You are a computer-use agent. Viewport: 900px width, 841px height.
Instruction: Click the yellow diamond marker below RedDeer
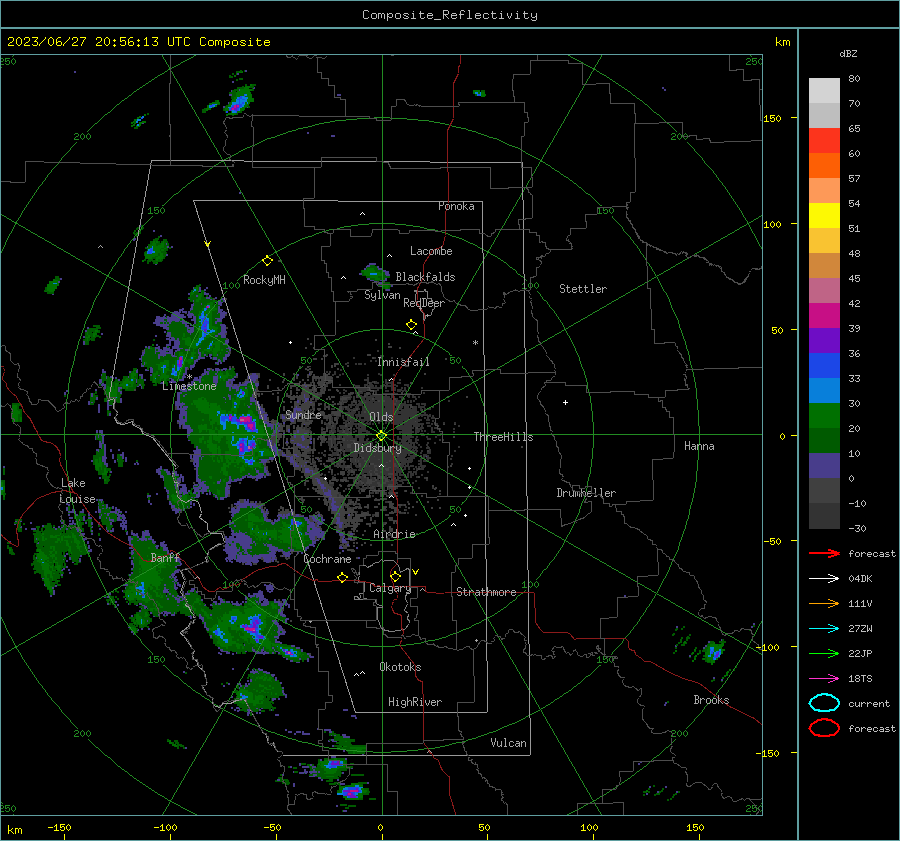(x=412, y=325)
